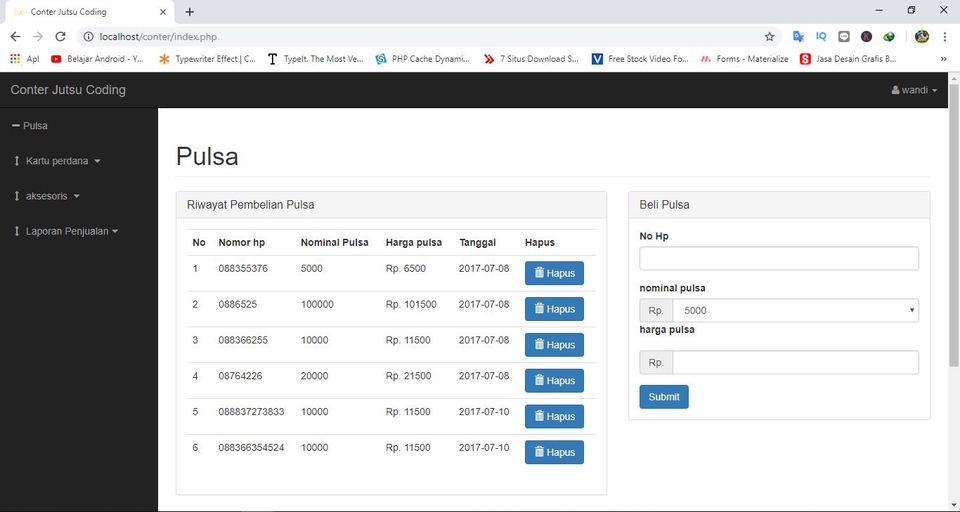Click the Riwayat Pembelian Pulsa panel heading
The image size is (960, 512).
[x=250, y=205]
